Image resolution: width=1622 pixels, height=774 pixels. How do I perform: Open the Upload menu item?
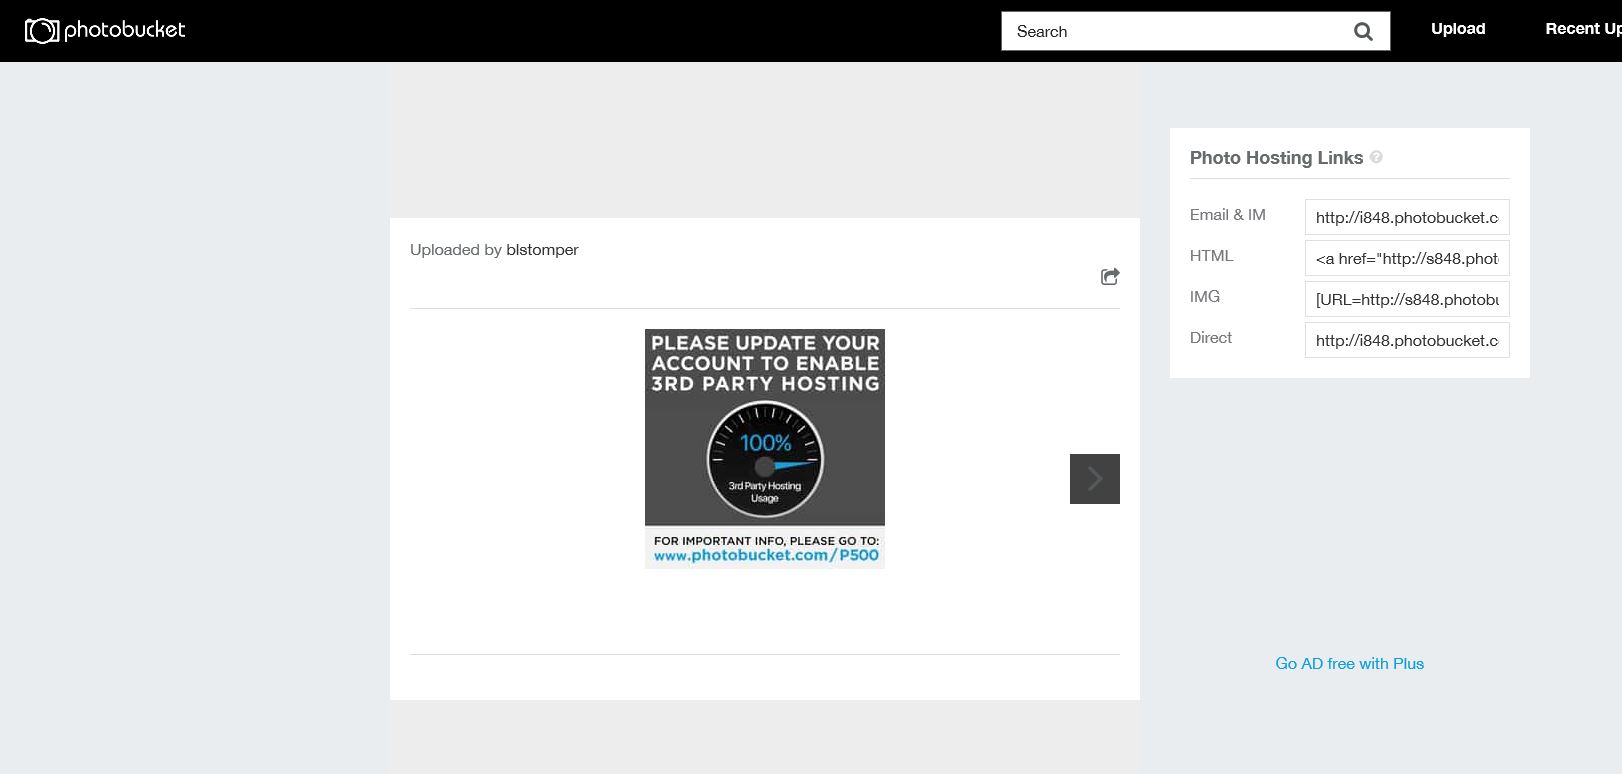coord(1457,29)
